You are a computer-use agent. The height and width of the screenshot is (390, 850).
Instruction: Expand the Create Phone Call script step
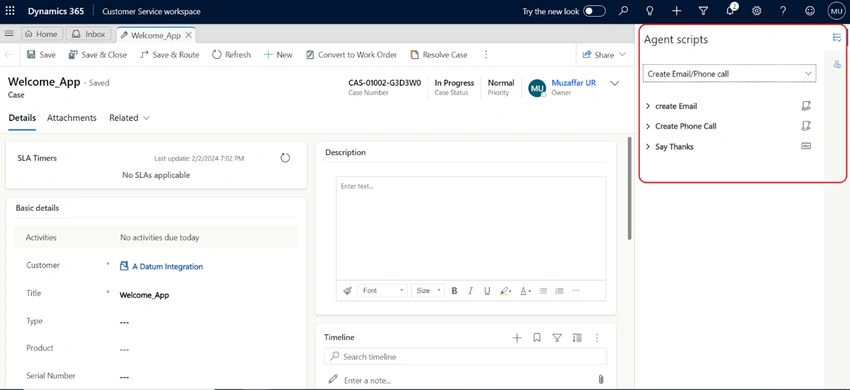click(648, 126)
